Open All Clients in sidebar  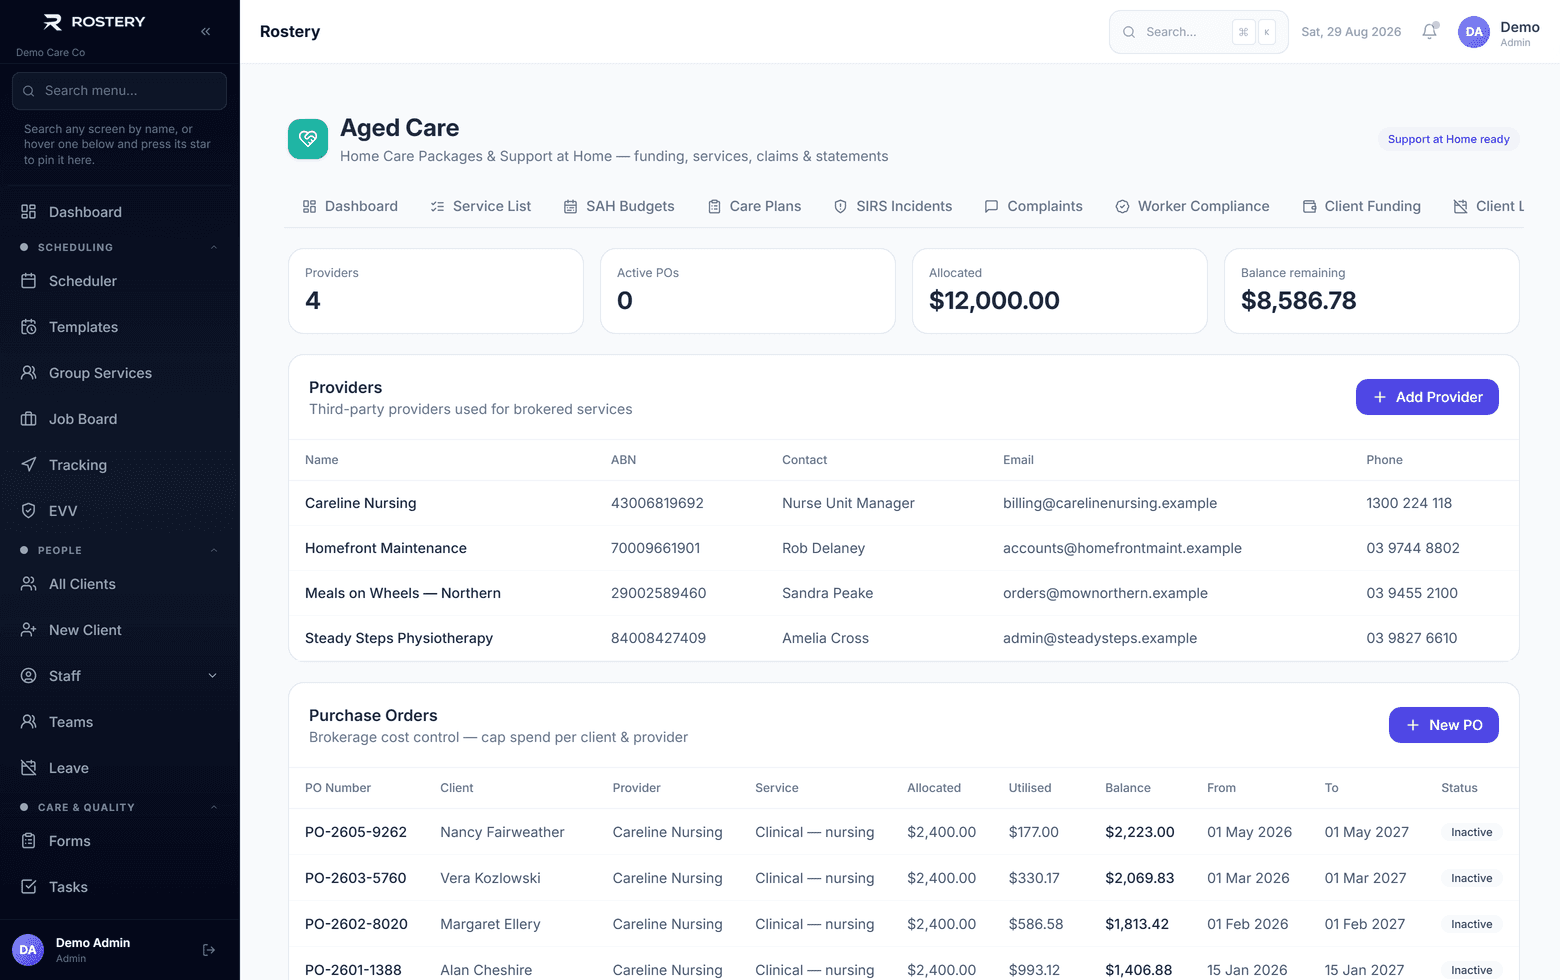pyautogui.click(x=120, y=584)
